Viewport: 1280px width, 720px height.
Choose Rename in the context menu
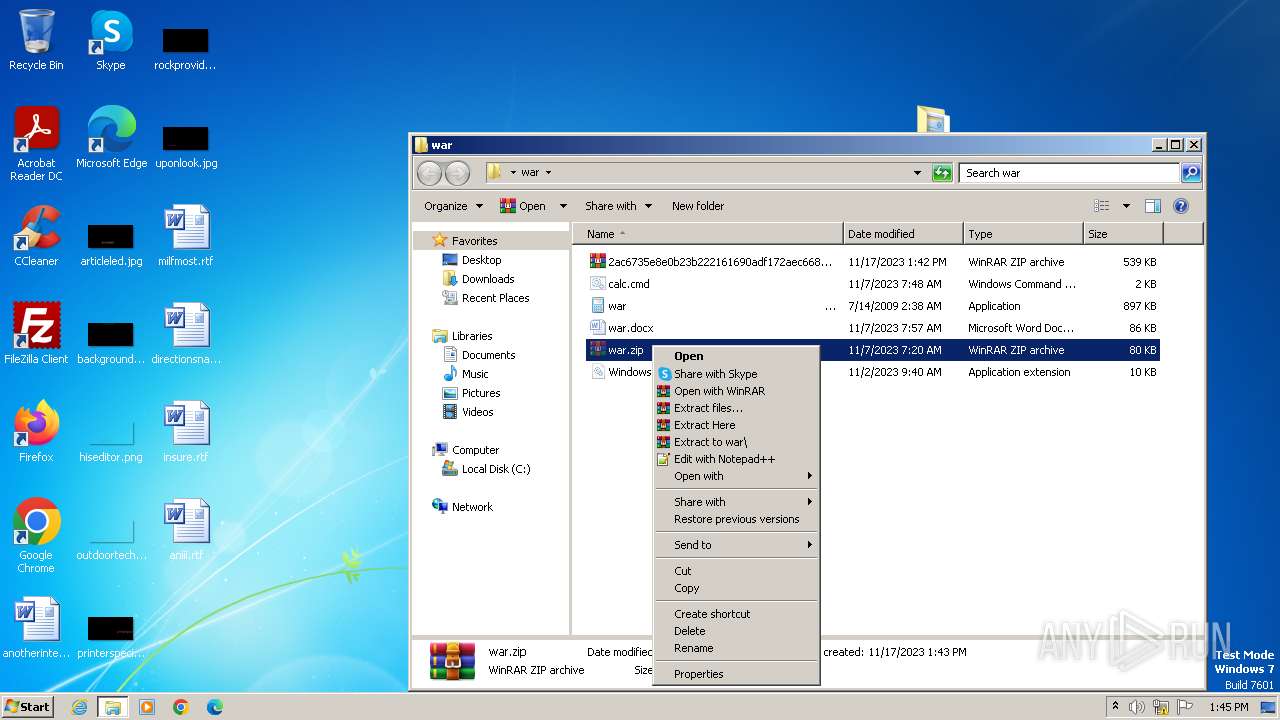pos(736,648)
